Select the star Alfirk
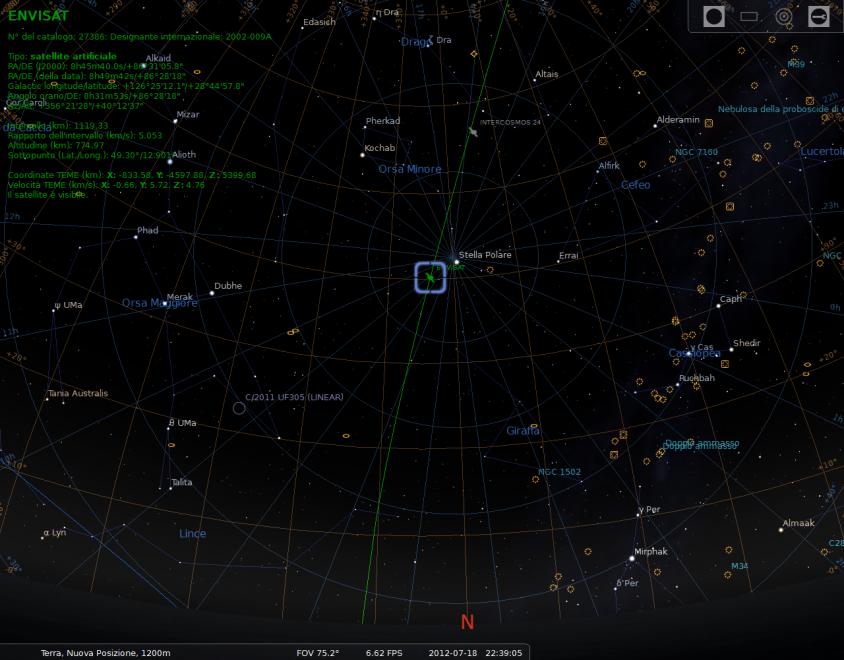Image resolution: width=844 pixels, height=660 pixels. click(x=597, y=172)
